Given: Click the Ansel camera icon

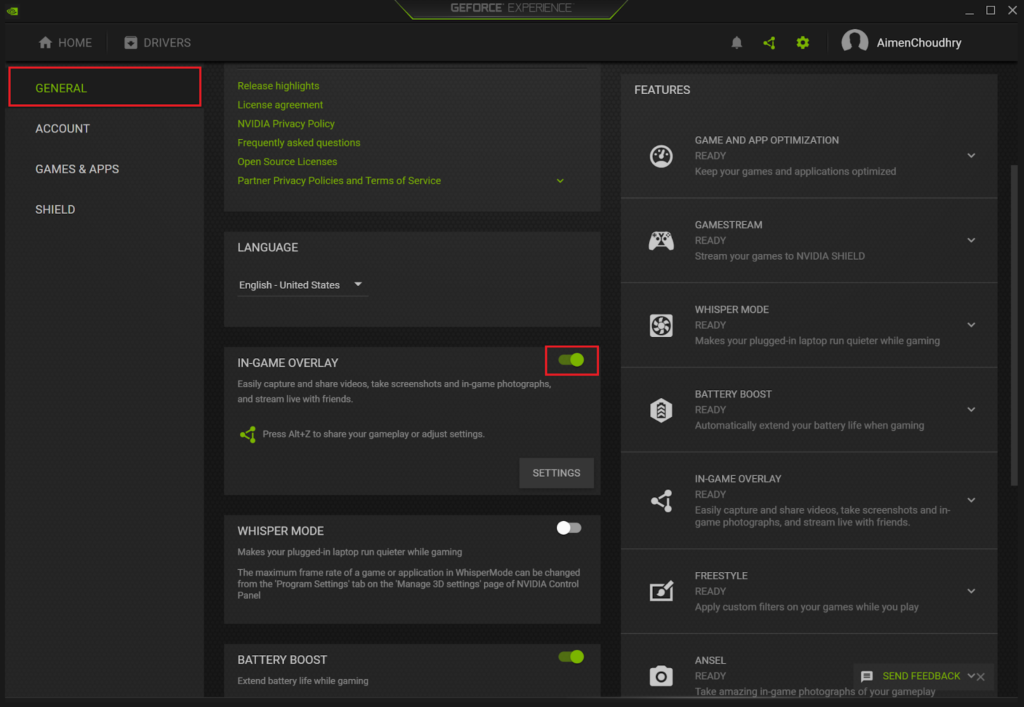Looking at the screenshot, I should tap(661, 676).
